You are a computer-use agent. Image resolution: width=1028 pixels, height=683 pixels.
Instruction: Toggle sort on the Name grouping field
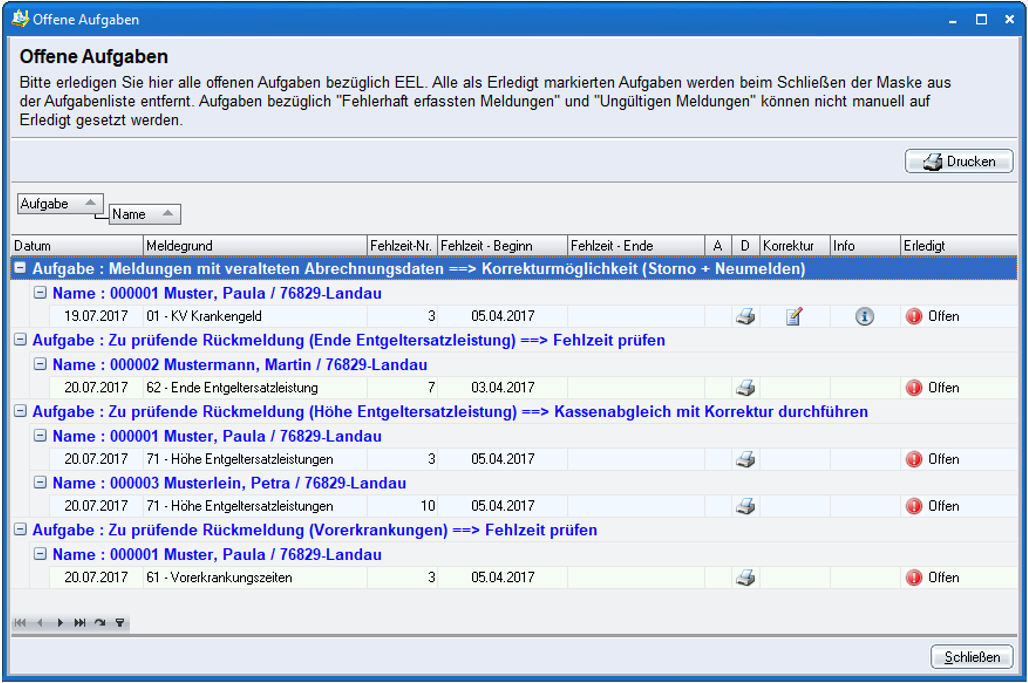click(x=144, y=214)
